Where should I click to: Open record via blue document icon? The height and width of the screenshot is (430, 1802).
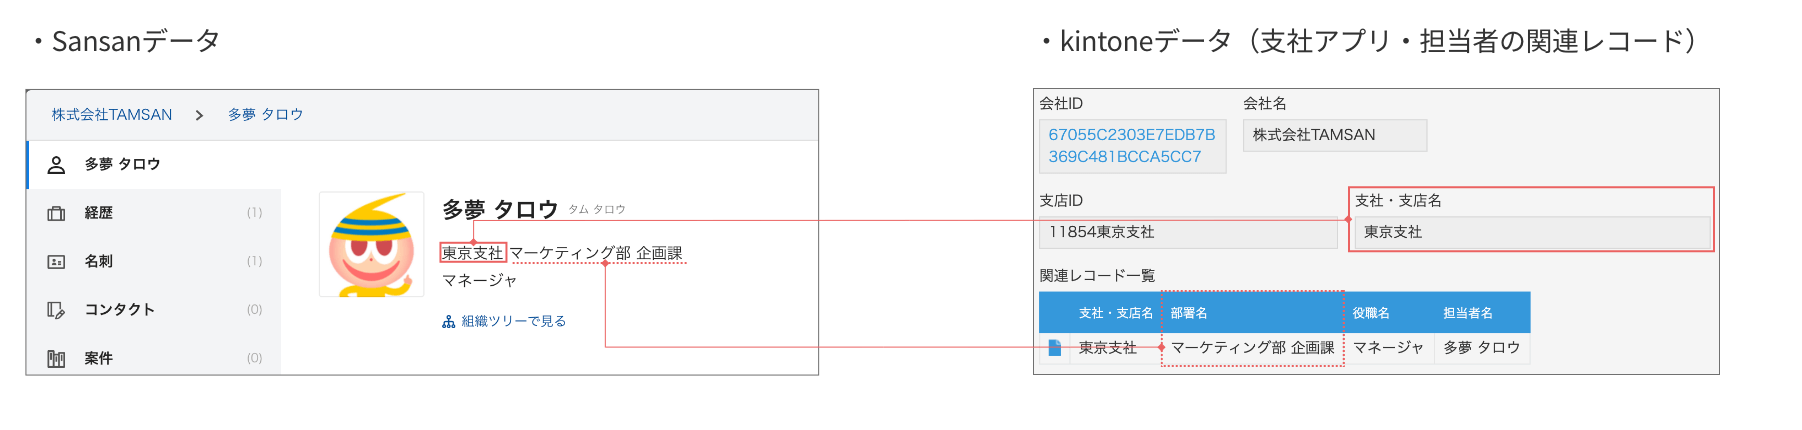point(1054,348)
